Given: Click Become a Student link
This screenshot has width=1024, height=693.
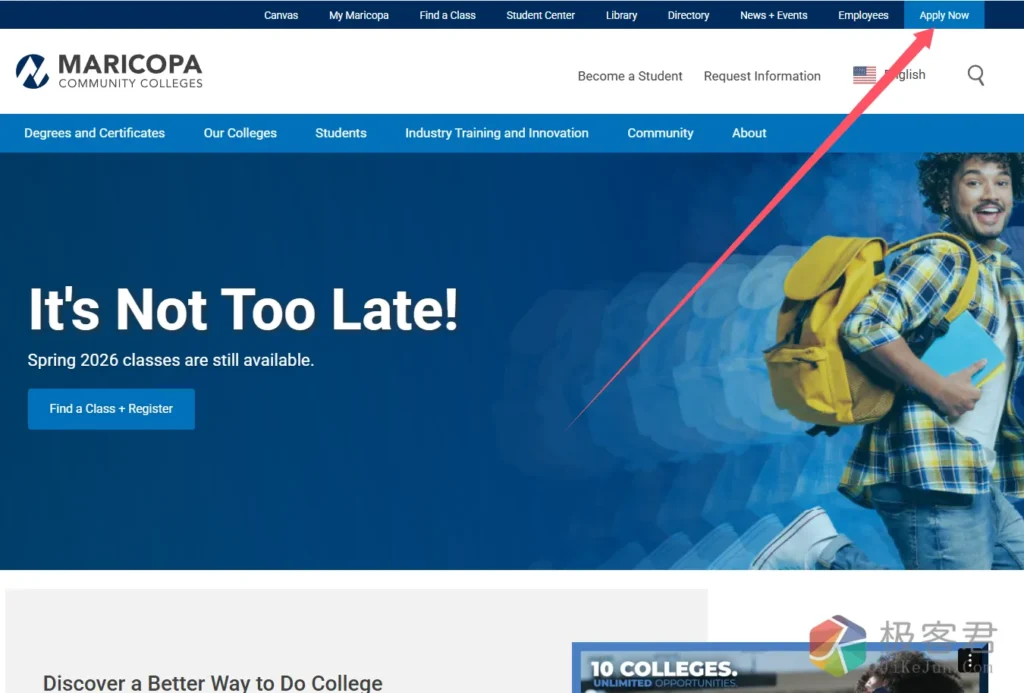Looking at the screenshot, I should [x=630, y=76].
